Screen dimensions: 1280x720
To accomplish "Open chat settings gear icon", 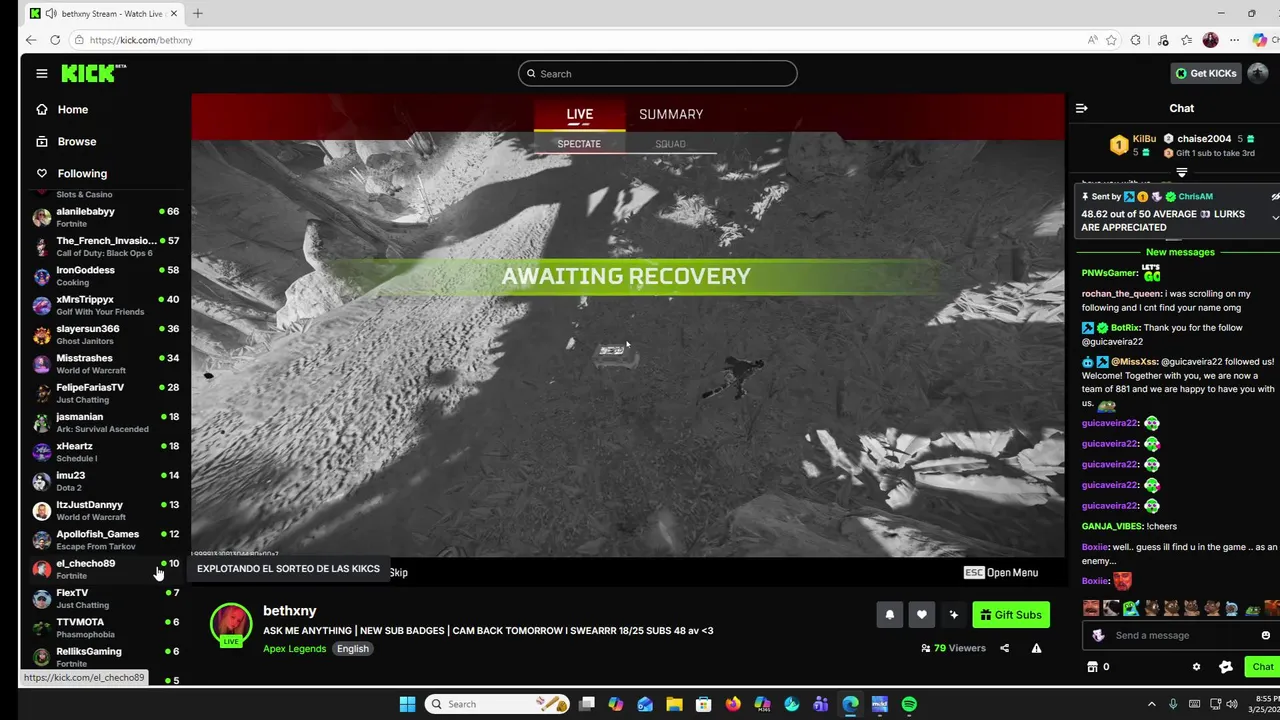I will tap(1196, 667).
